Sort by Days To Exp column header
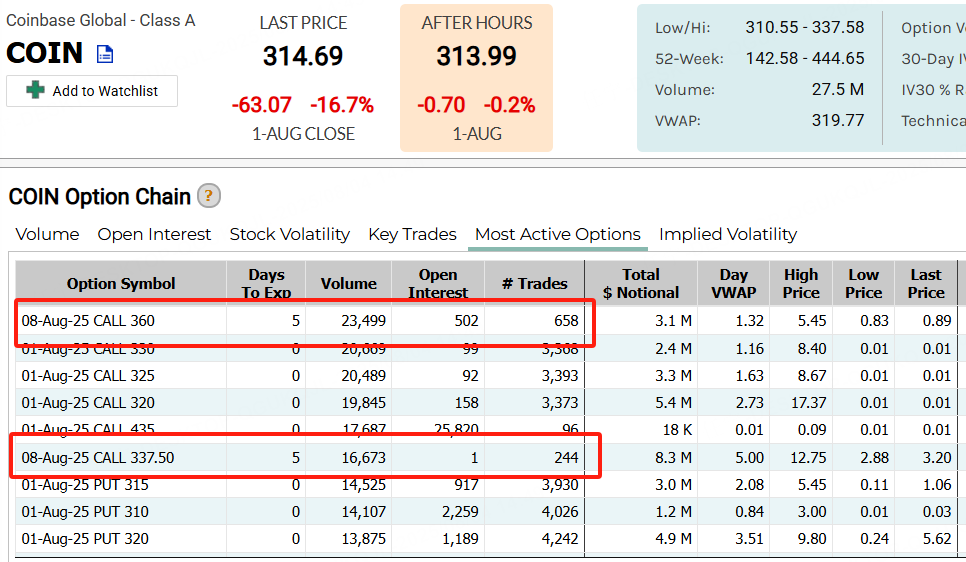Viewport: 966px width, 562px height. click(266, 283)
